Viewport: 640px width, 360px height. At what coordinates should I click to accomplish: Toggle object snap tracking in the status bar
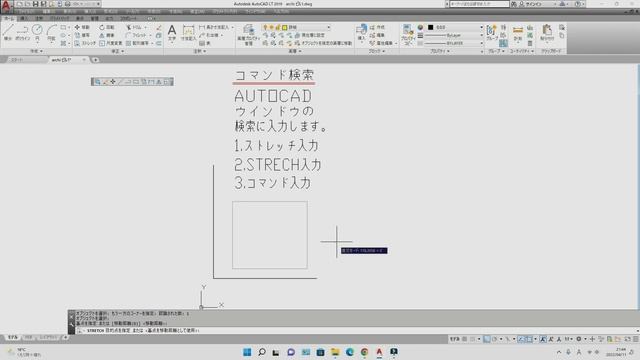pos(521,339)
